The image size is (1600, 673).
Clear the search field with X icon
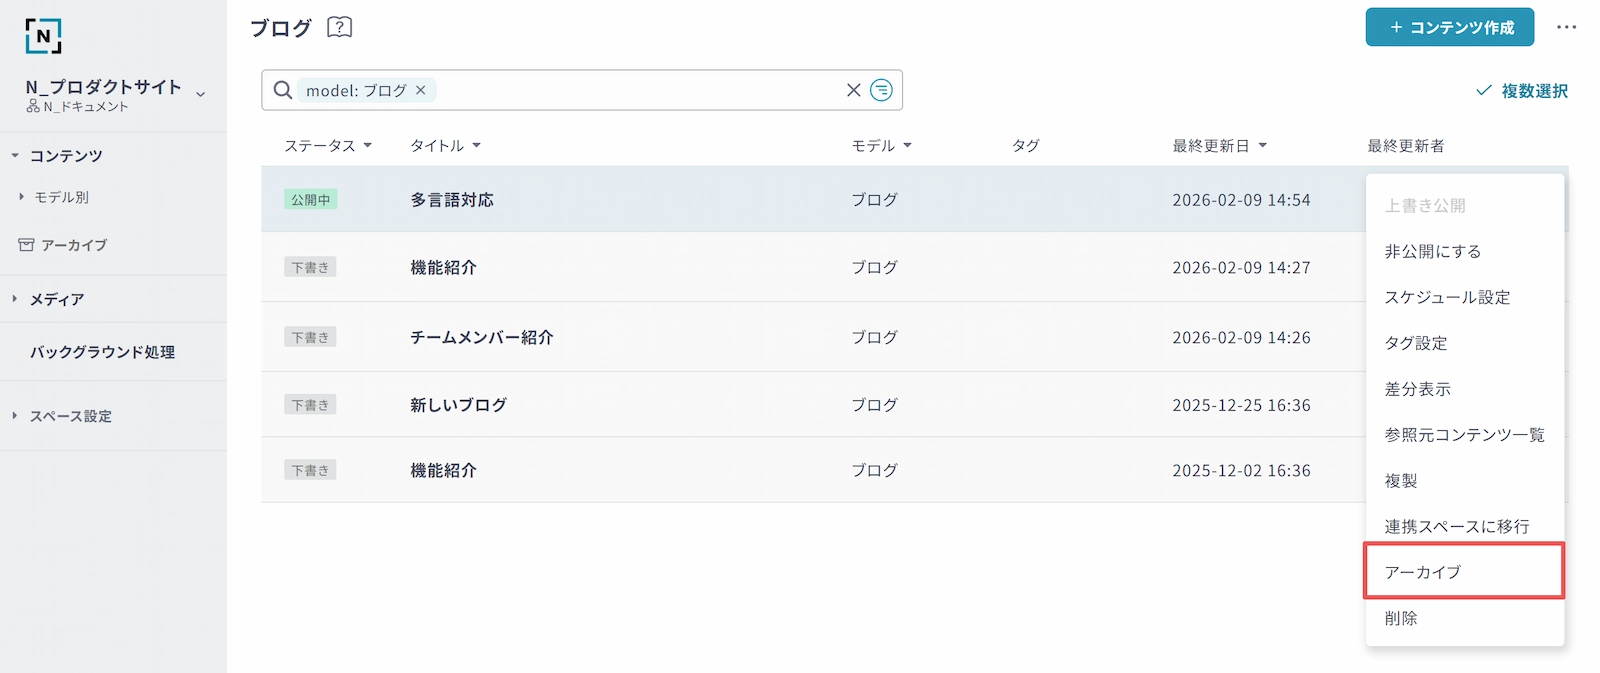pos(853,90)
